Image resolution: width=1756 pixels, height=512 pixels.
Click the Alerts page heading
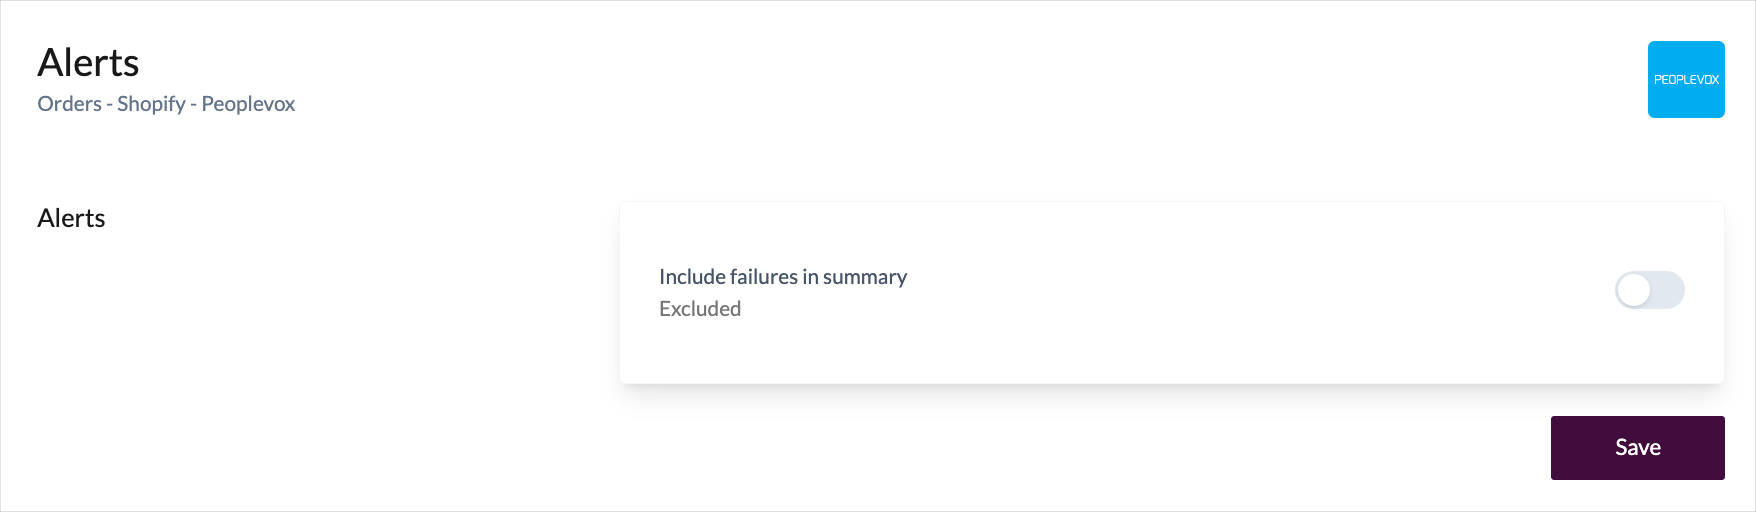tap(88, 63)
